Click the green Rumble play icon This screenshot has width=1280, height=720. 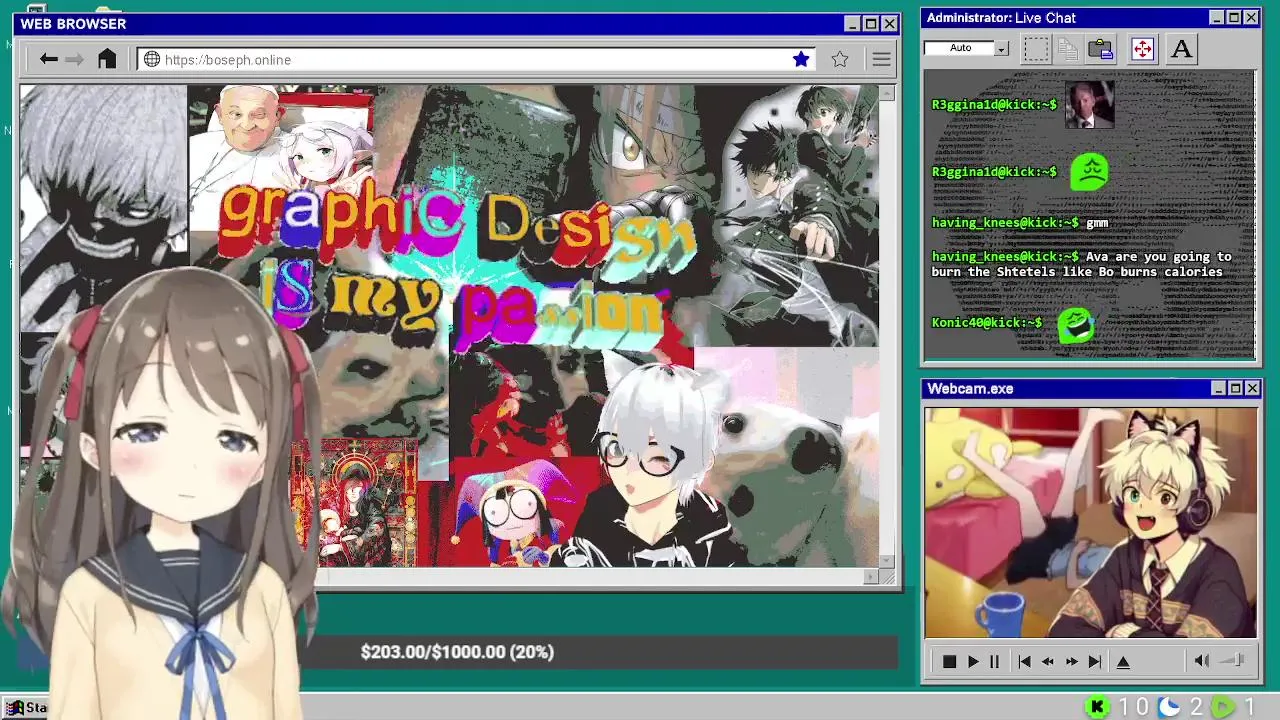click(x=1223, y=708)
